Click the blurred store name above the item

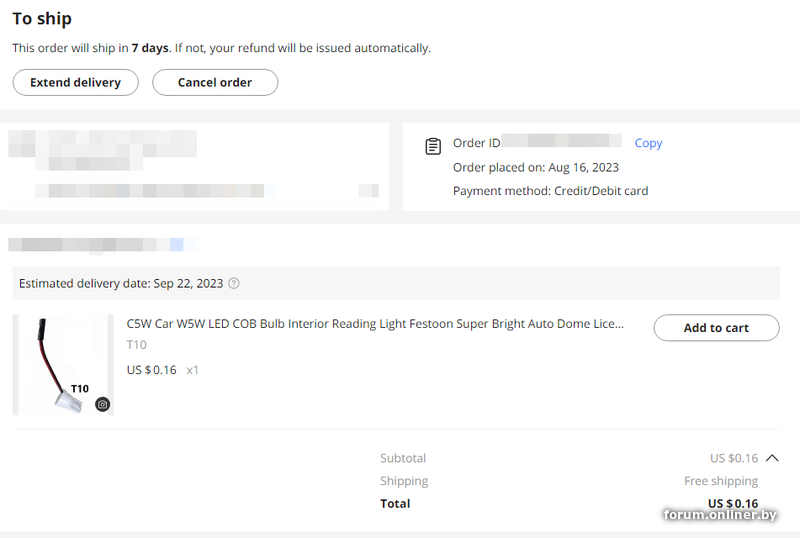click(x=88, y=244)
